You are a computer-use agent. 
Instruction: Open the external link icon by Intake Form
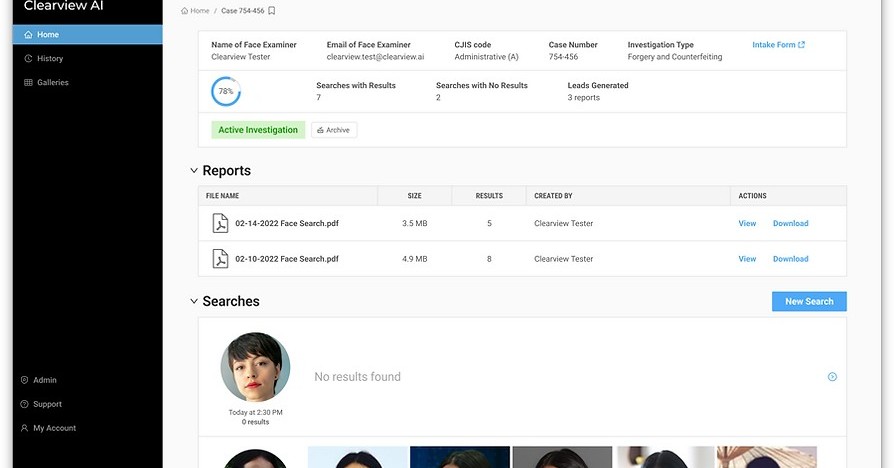click(x=802, y=45)
